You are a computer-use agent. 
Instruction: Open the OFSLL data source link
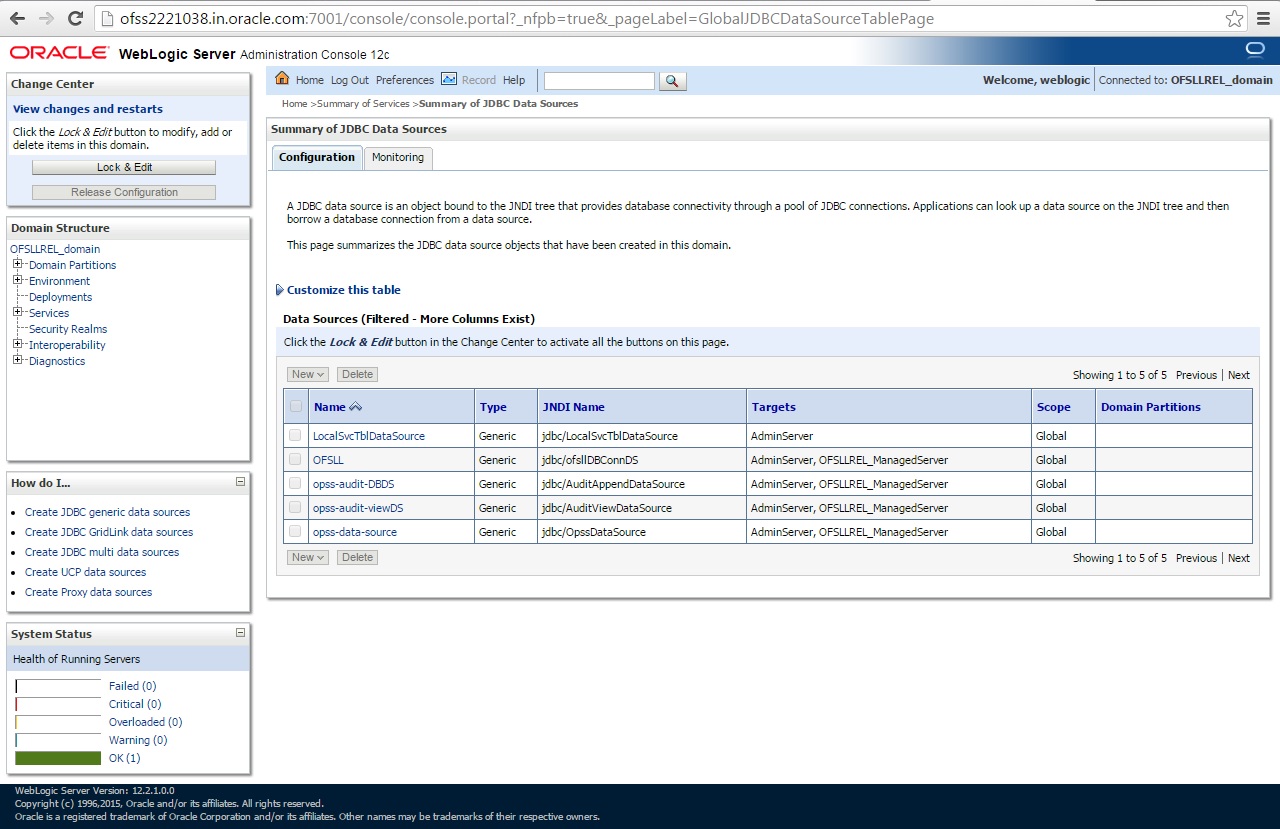[x=328, y=460]
